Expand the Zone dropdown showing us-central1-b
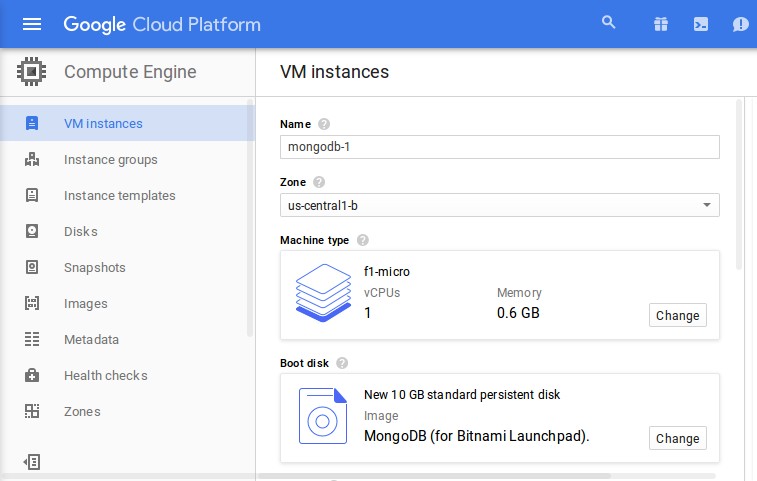Viewport: 757px width, 481px height. [500, 205]
